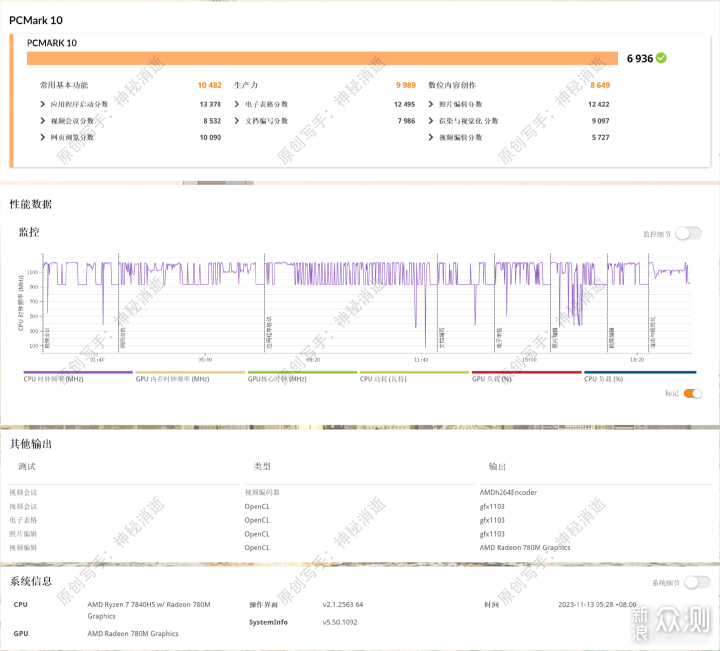
Task: Click the 常用基本功能 score 10 482
Action: [209, 85]
